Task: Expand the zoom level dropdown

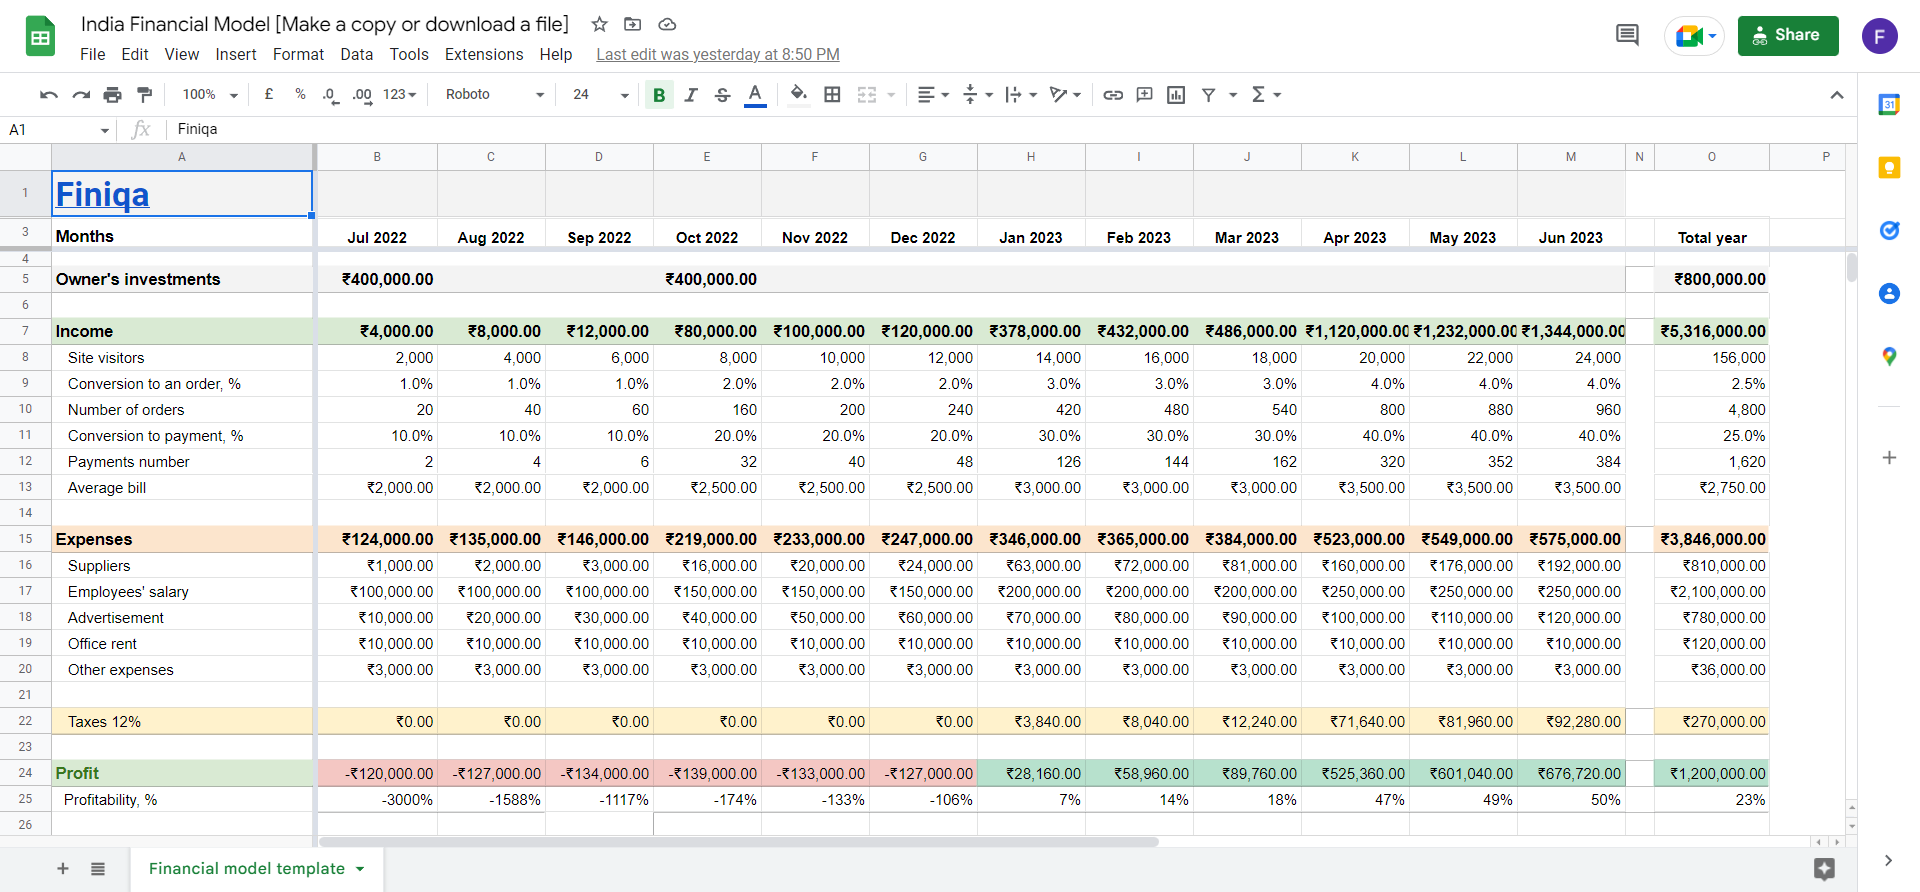Action: point(210,95)
